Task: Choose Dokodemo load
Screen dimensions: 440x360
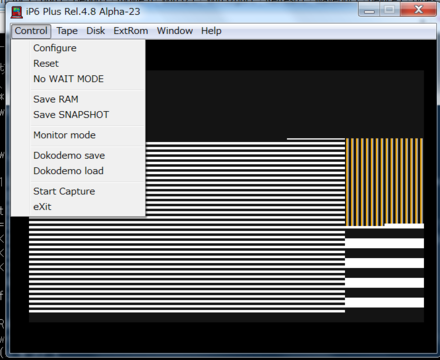Action: click(x=78, y=171)
